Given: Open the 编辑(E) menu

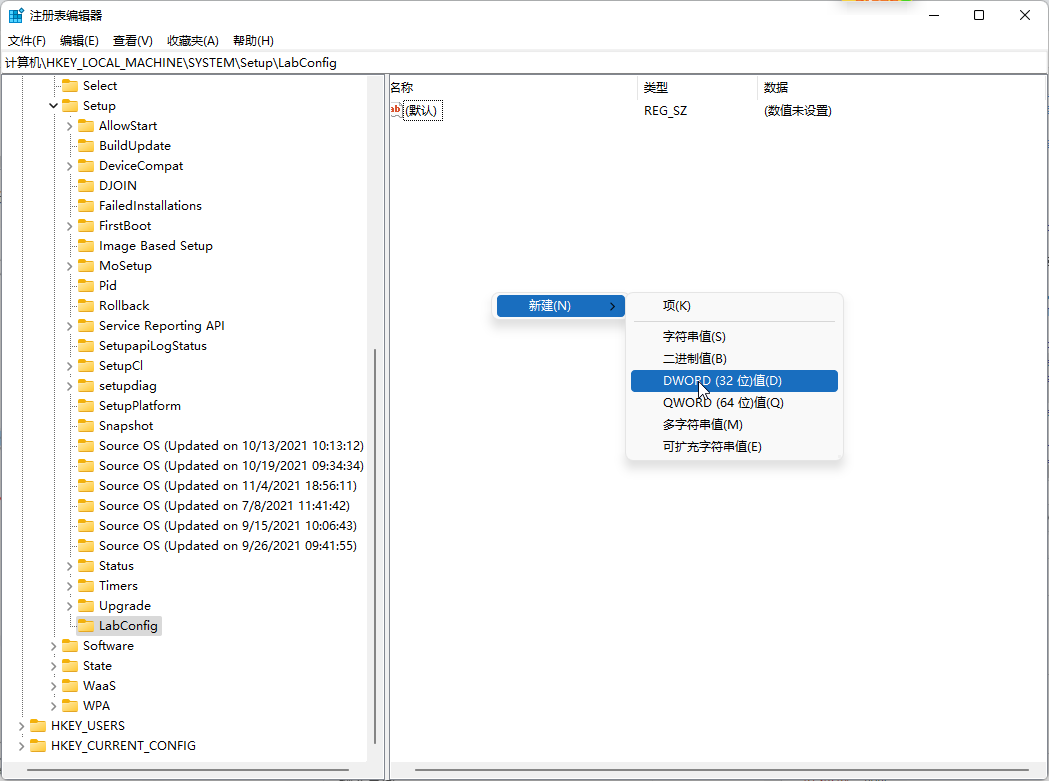Looking at the screenshot, I should point(79,41).
